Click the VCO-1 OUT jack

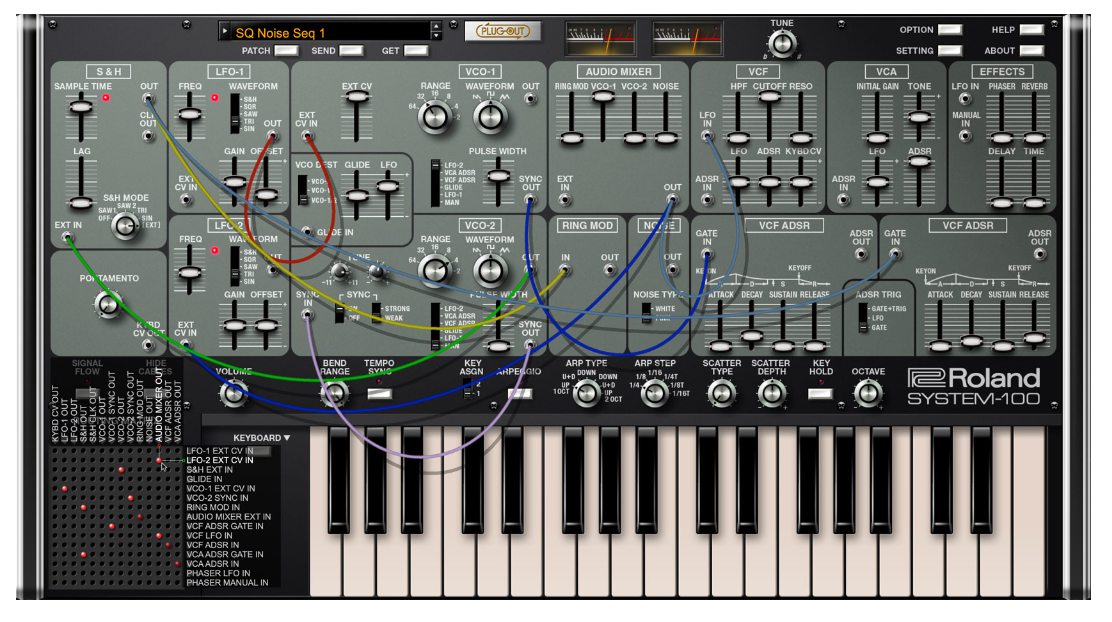pyautogui.click(x=530, y=99)
